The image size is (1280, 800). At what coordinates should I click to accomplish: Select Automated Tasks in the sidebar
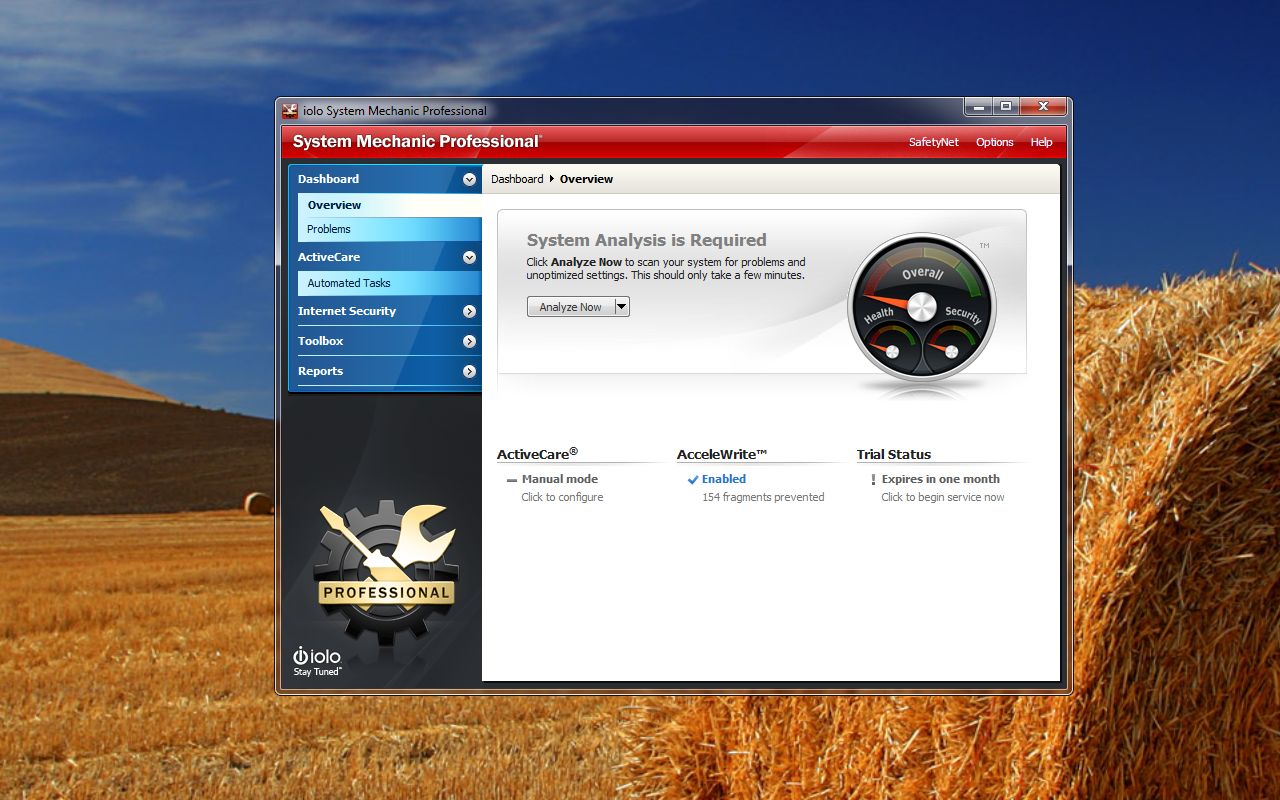389,283
